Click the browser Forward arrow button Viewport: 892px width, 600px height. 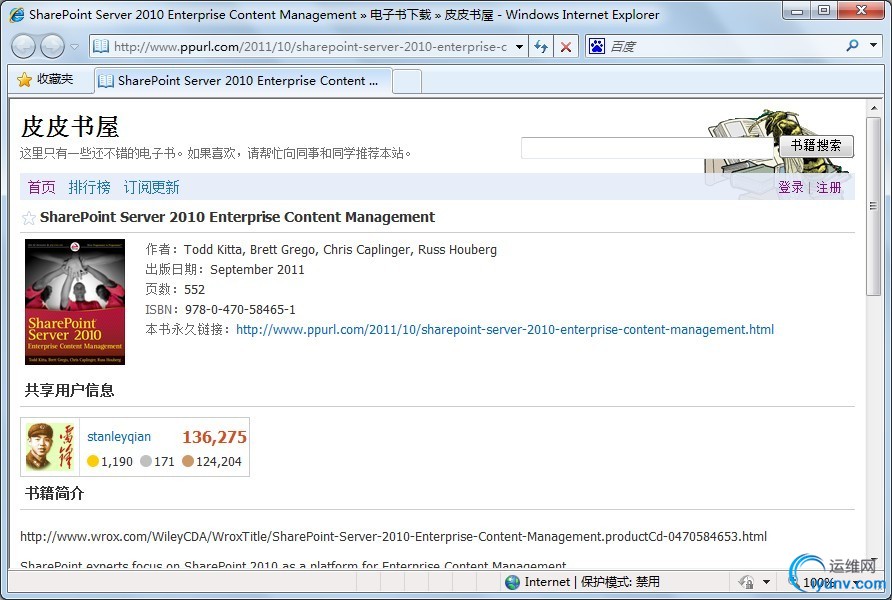[52, 47]
